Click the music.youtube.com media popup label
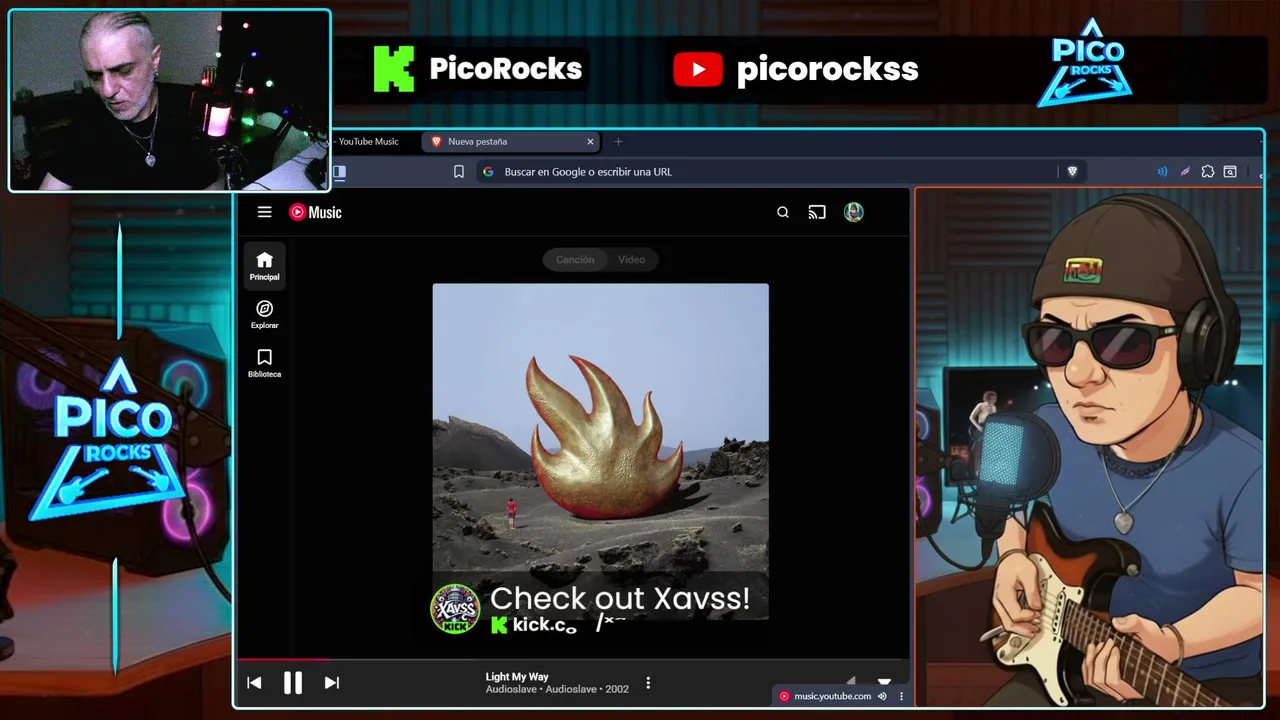Image resolution: width=1280 pixels, height=720 pixels. [x=832, y=696]
